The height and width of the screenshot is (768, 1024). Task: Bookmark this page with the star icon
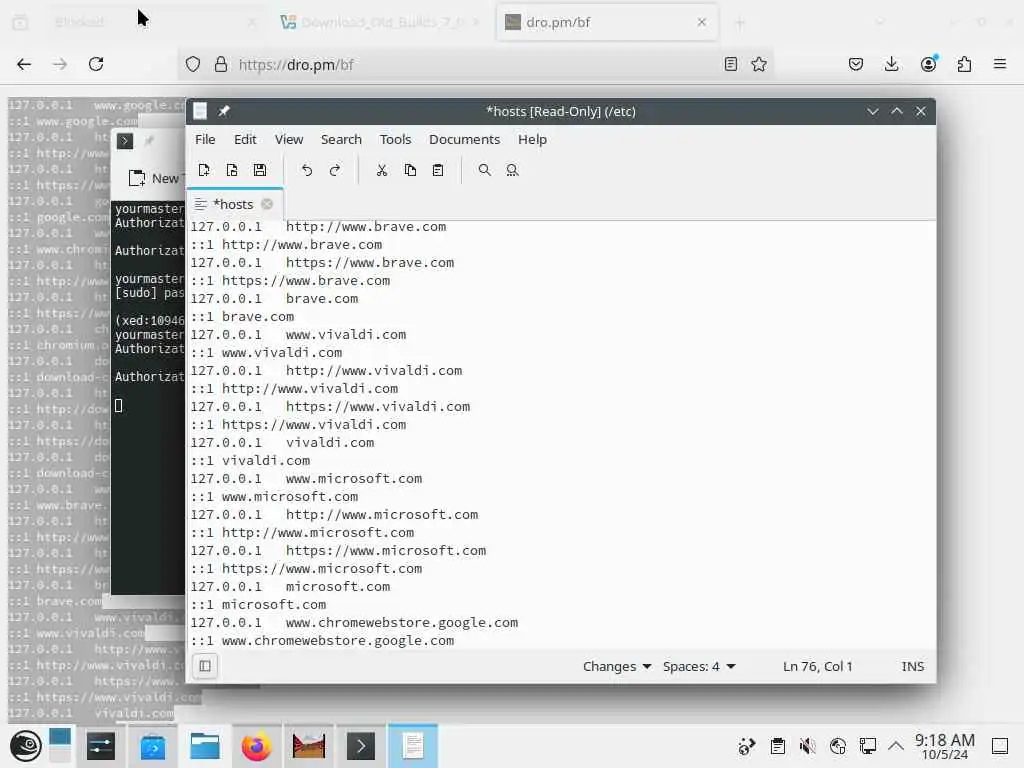(759, 64)
